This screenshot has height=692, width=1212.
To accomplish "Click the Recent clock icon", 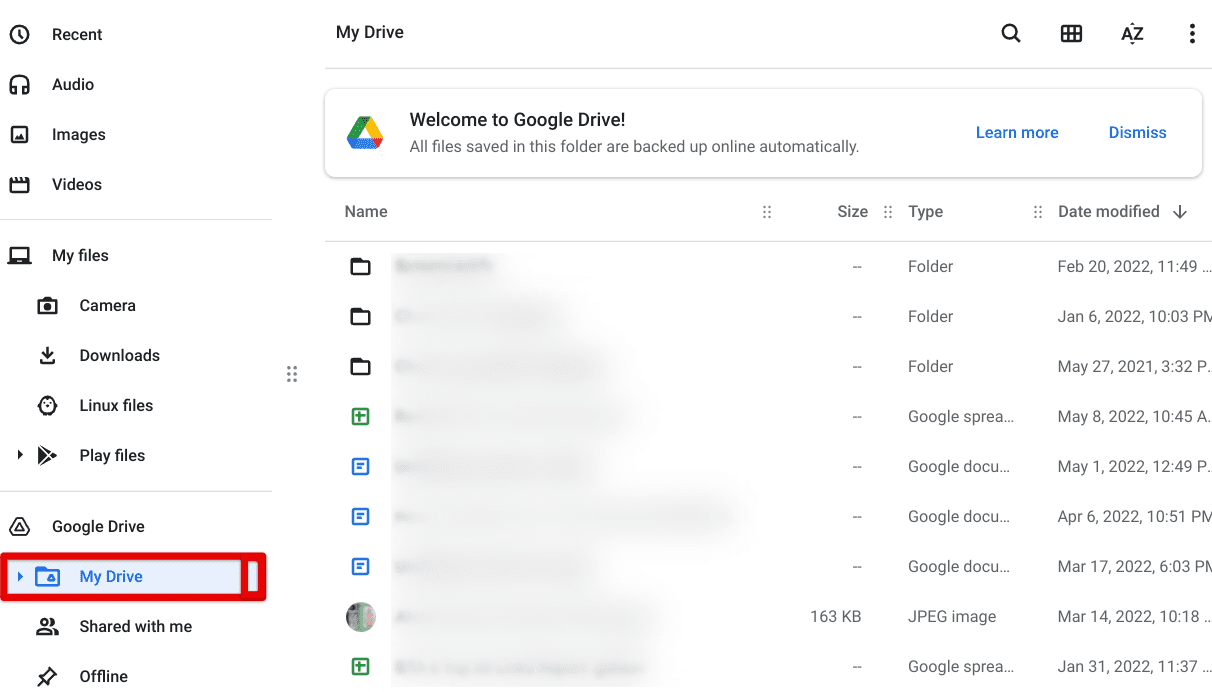I will click(19, 34).
